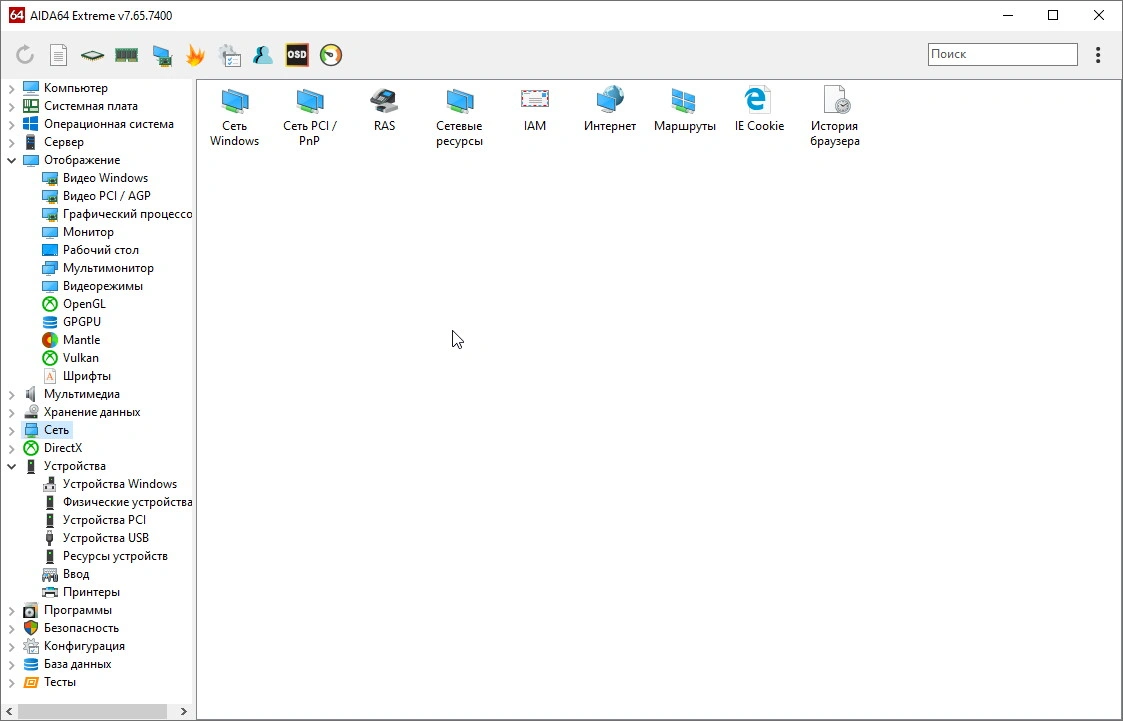Expand the Программы tree node
Image resolution: width=1123 pixels, height=721 pixels.
[x=11, y=611]
